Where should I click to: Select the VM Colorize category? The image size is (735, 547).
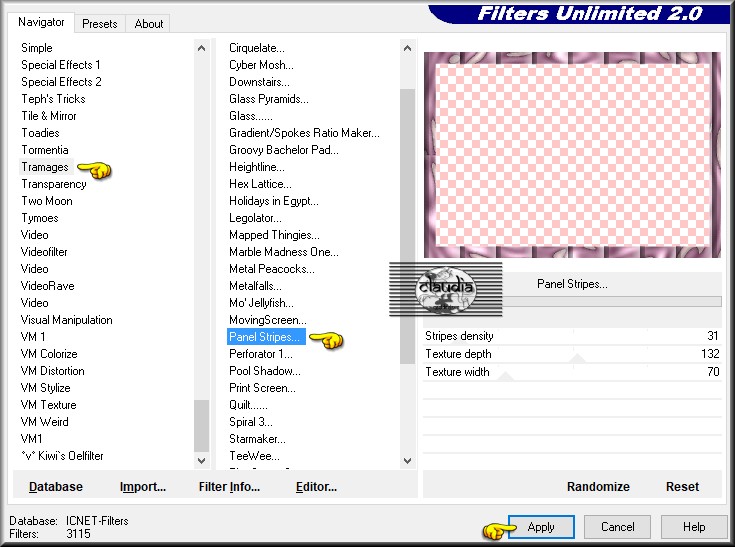click(49, 354)
